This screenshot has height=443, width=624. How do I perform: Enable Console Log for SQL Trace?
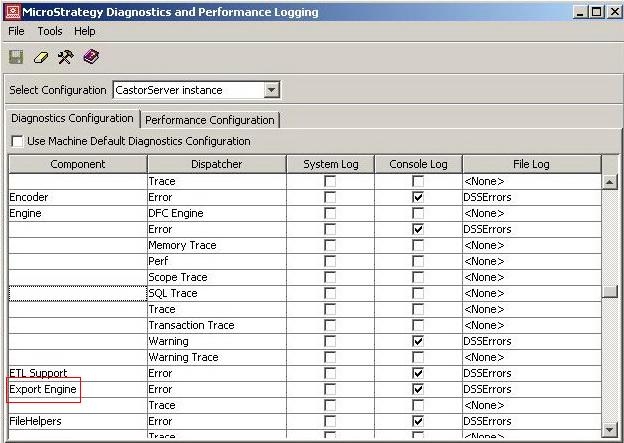click(x=418, y=294)
